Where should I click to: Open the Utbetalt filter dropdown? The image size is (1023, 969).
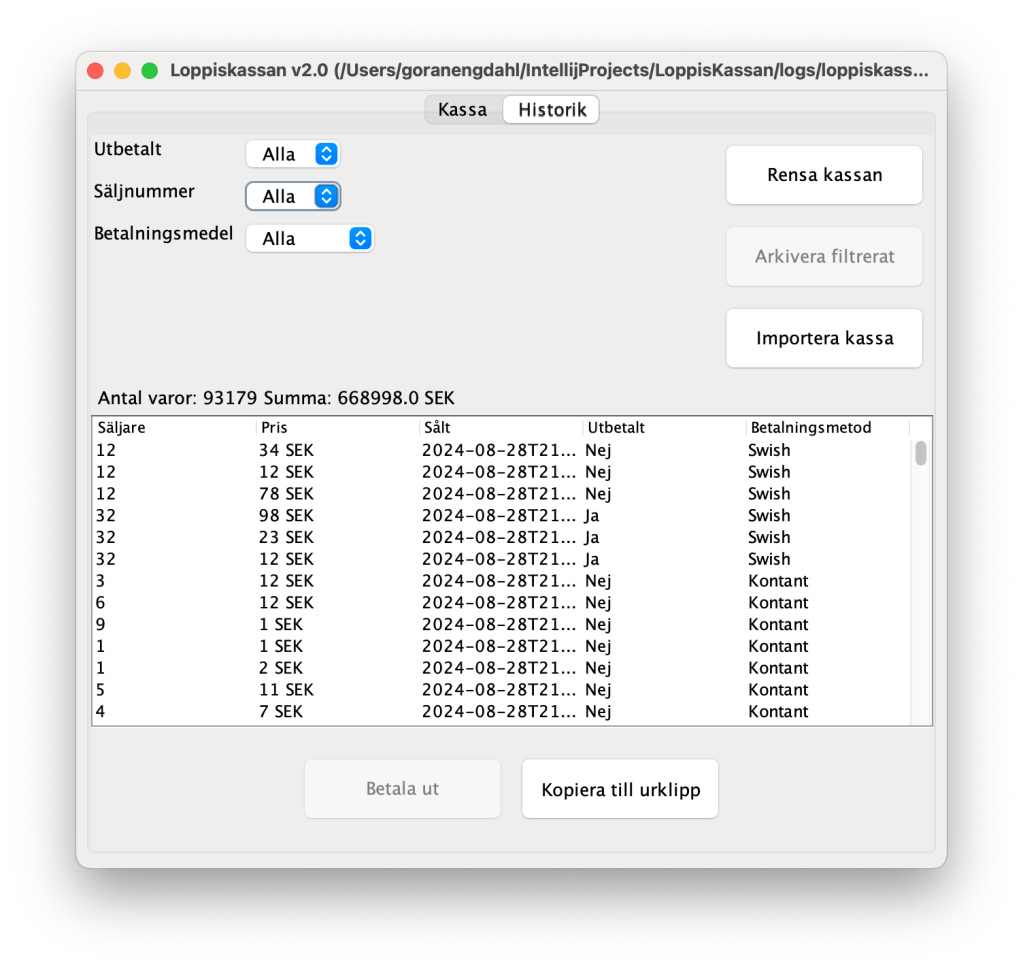pyautogui.click(x=293, y=154)
